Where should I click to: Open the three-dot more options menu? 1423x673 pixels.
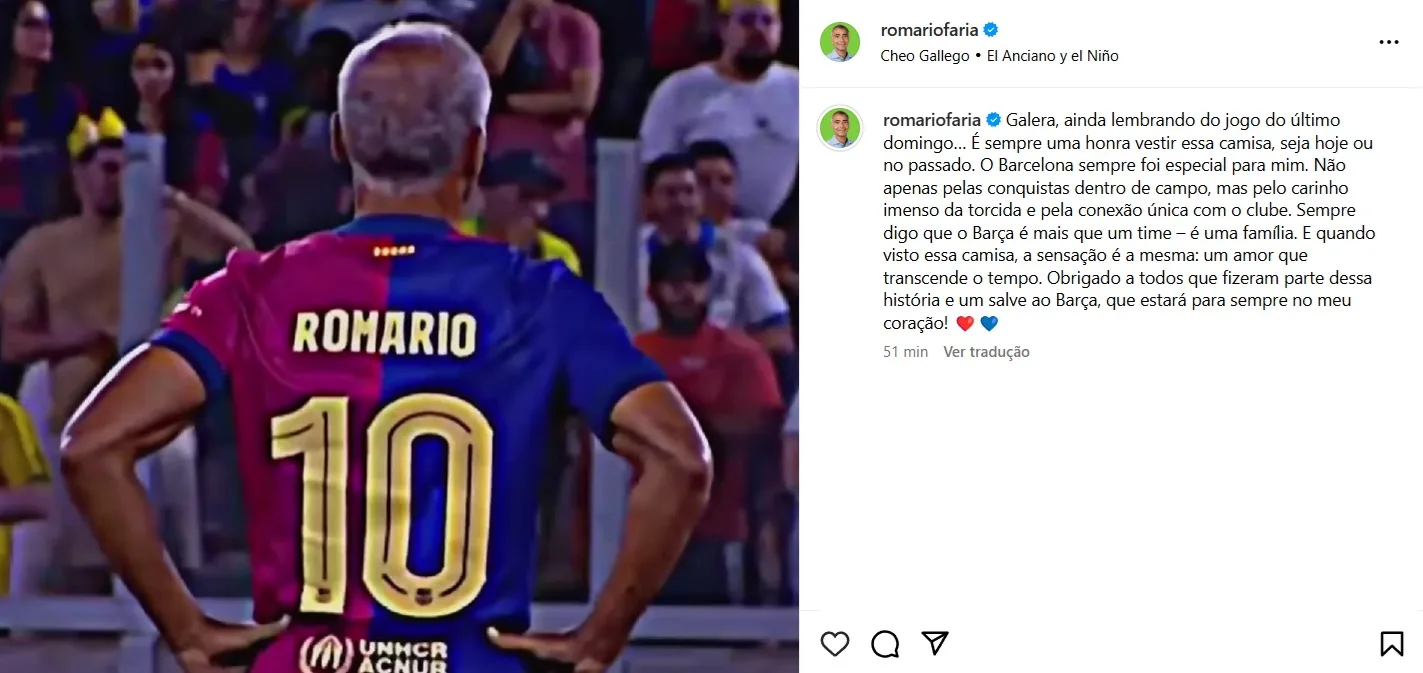(1389, 42)
